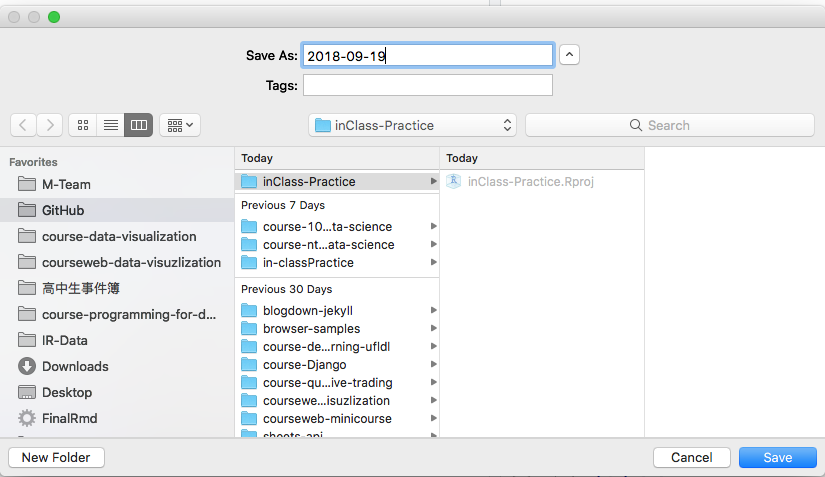Go forward in folder history
Image resolution: width=825 pixels, height=477 pixels.
pyautogui.click(x=50, y=125)
